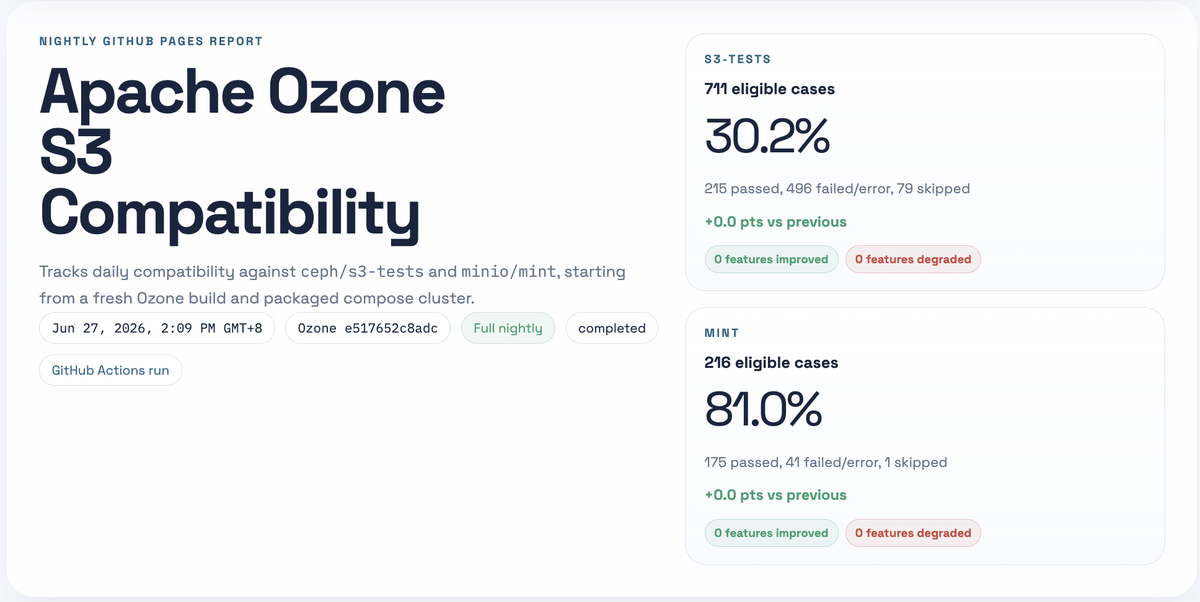
Task: Open the GitHub Actions run link
Action: 110,370
